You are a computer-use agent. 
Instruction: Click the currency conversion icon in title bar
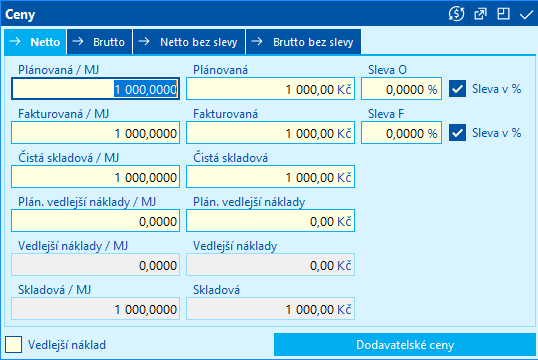click(x=456, y=14)
